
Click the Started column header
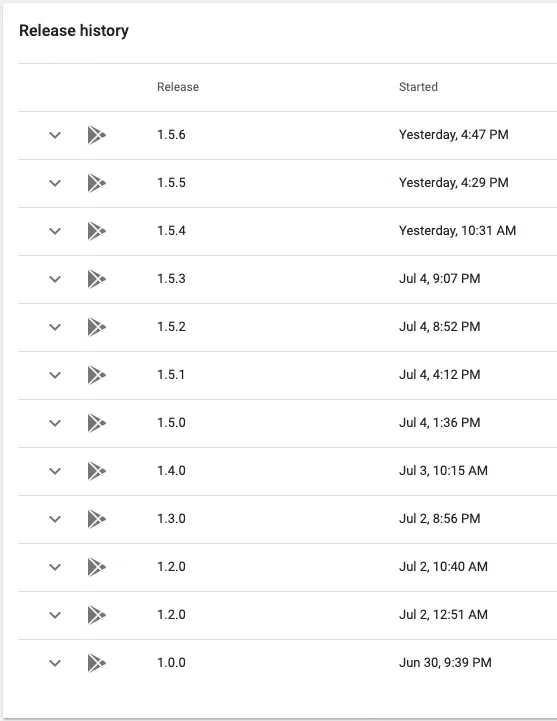pyautogui.click(x=418, y=87)
